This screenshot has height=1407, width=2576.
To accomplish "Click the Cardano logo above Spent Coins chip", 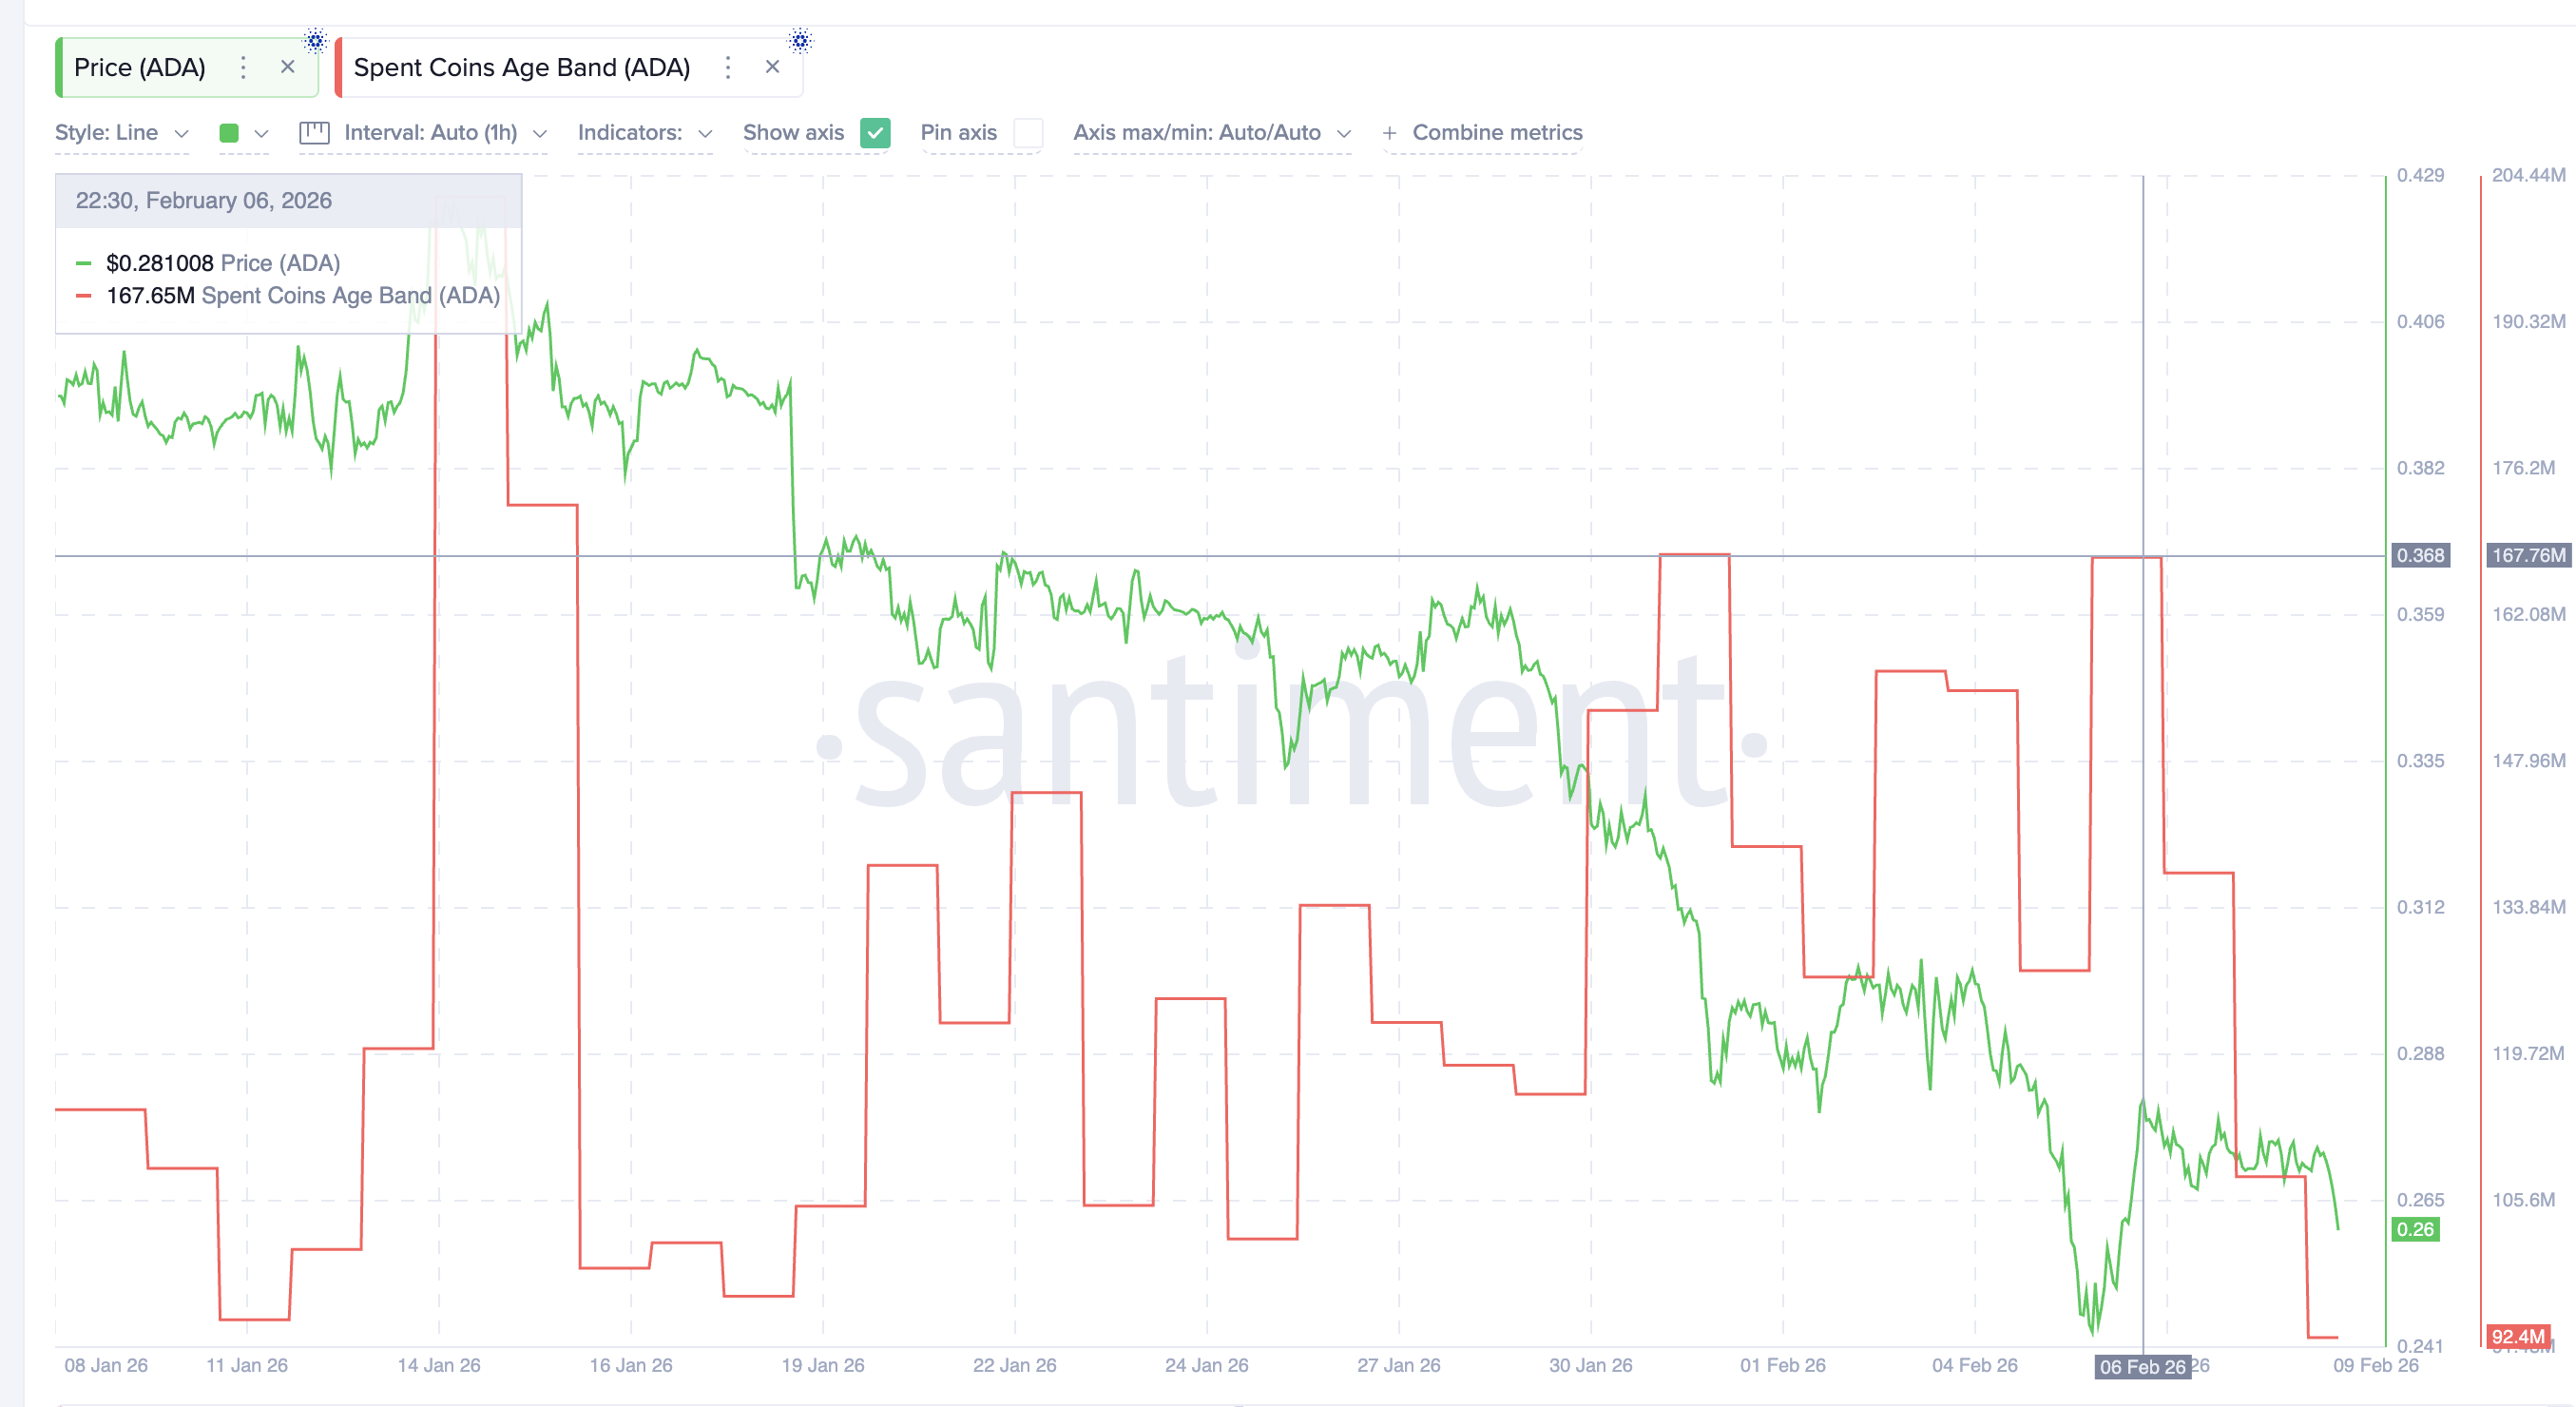I will [x=800, y=40].
